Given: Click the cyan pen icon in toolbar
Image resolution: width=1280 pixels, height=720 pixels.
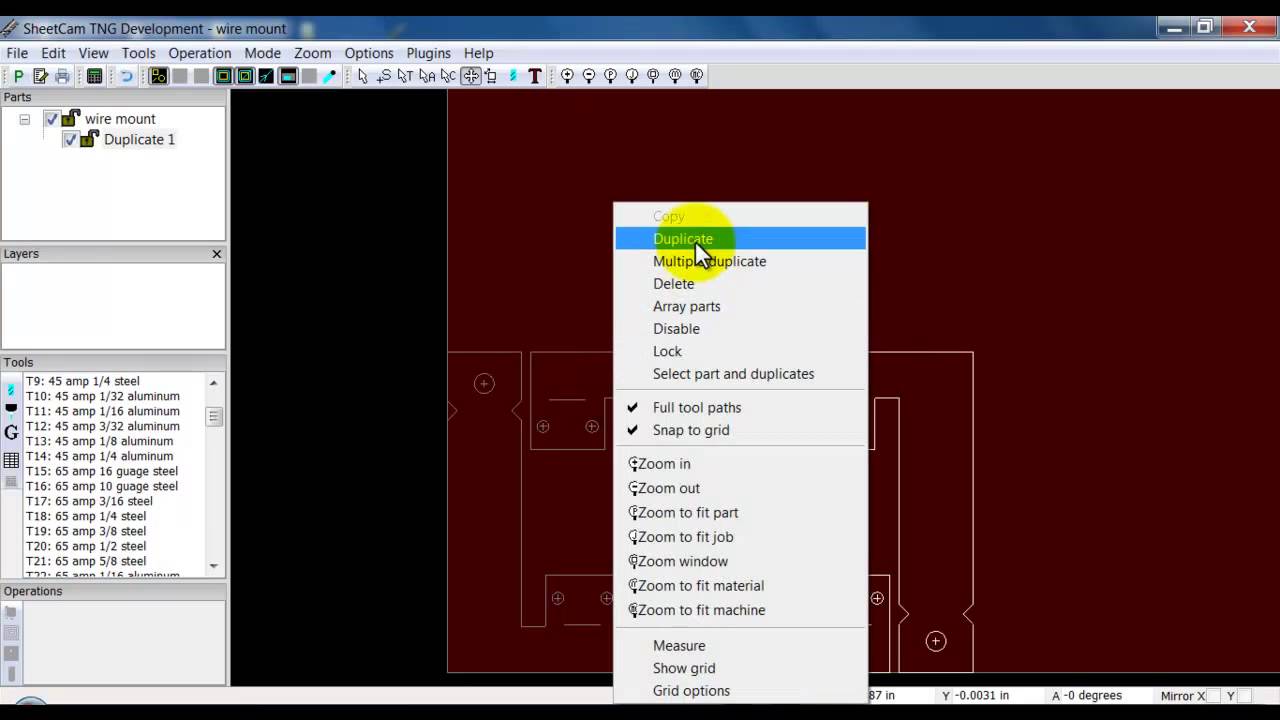Looking at the screenshot, I should [x=330, y=76].
